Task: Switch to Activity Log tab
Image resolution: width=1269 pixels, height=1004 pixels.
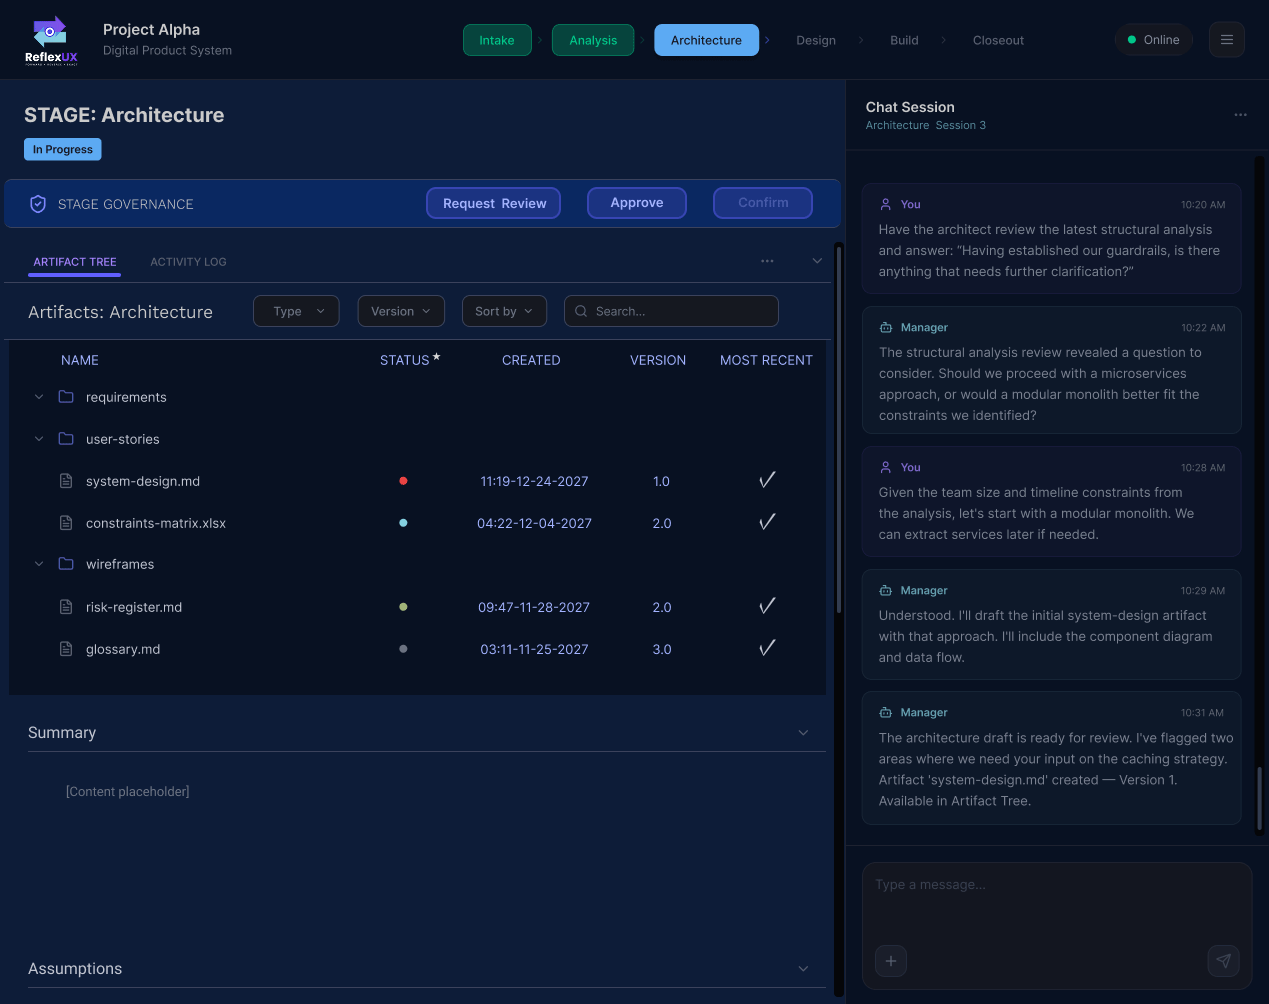Action: pyautogui.click(x=188, y=262)
